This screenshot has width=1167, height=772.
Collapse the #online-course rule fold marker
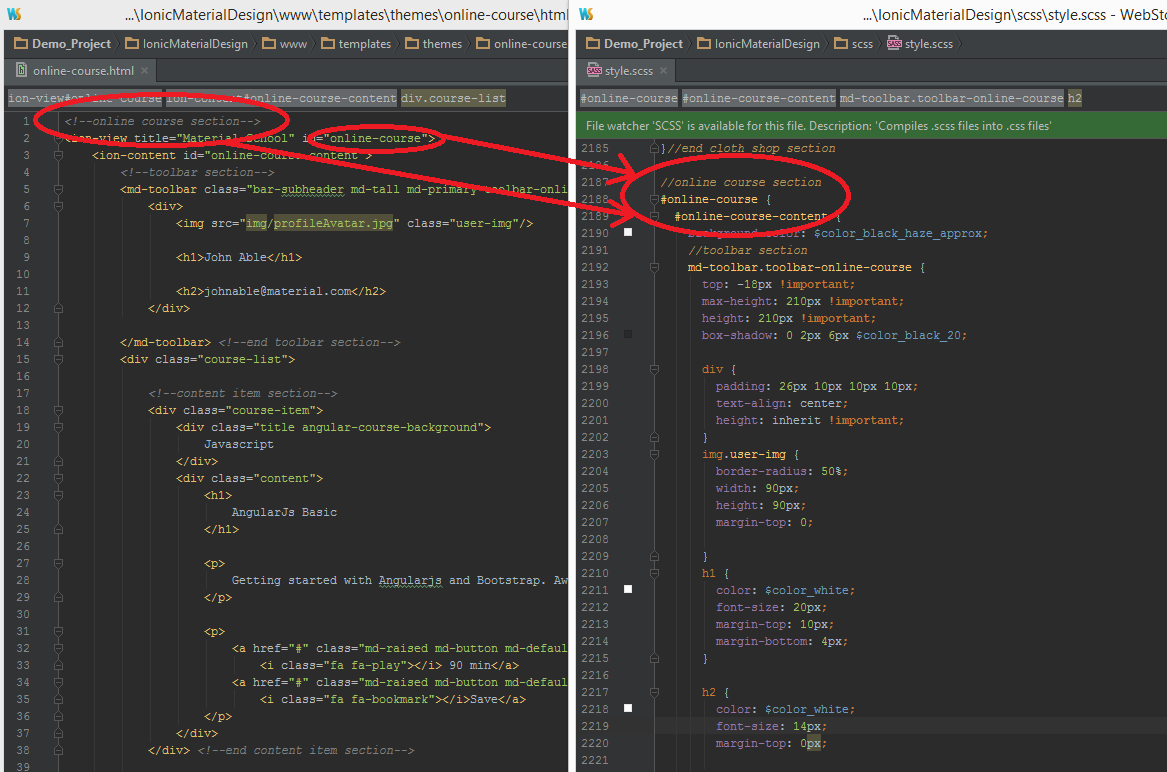pos(654,200)
